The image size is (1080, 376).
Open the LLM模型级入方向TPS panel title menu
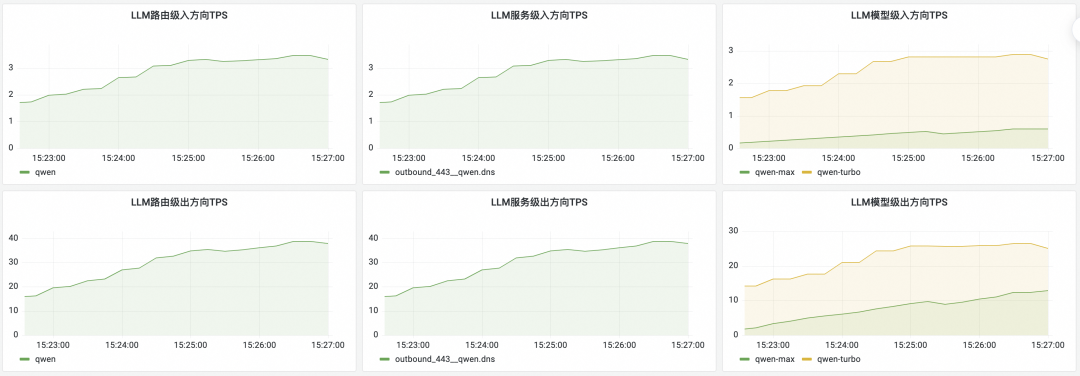(x=899, y=15)
